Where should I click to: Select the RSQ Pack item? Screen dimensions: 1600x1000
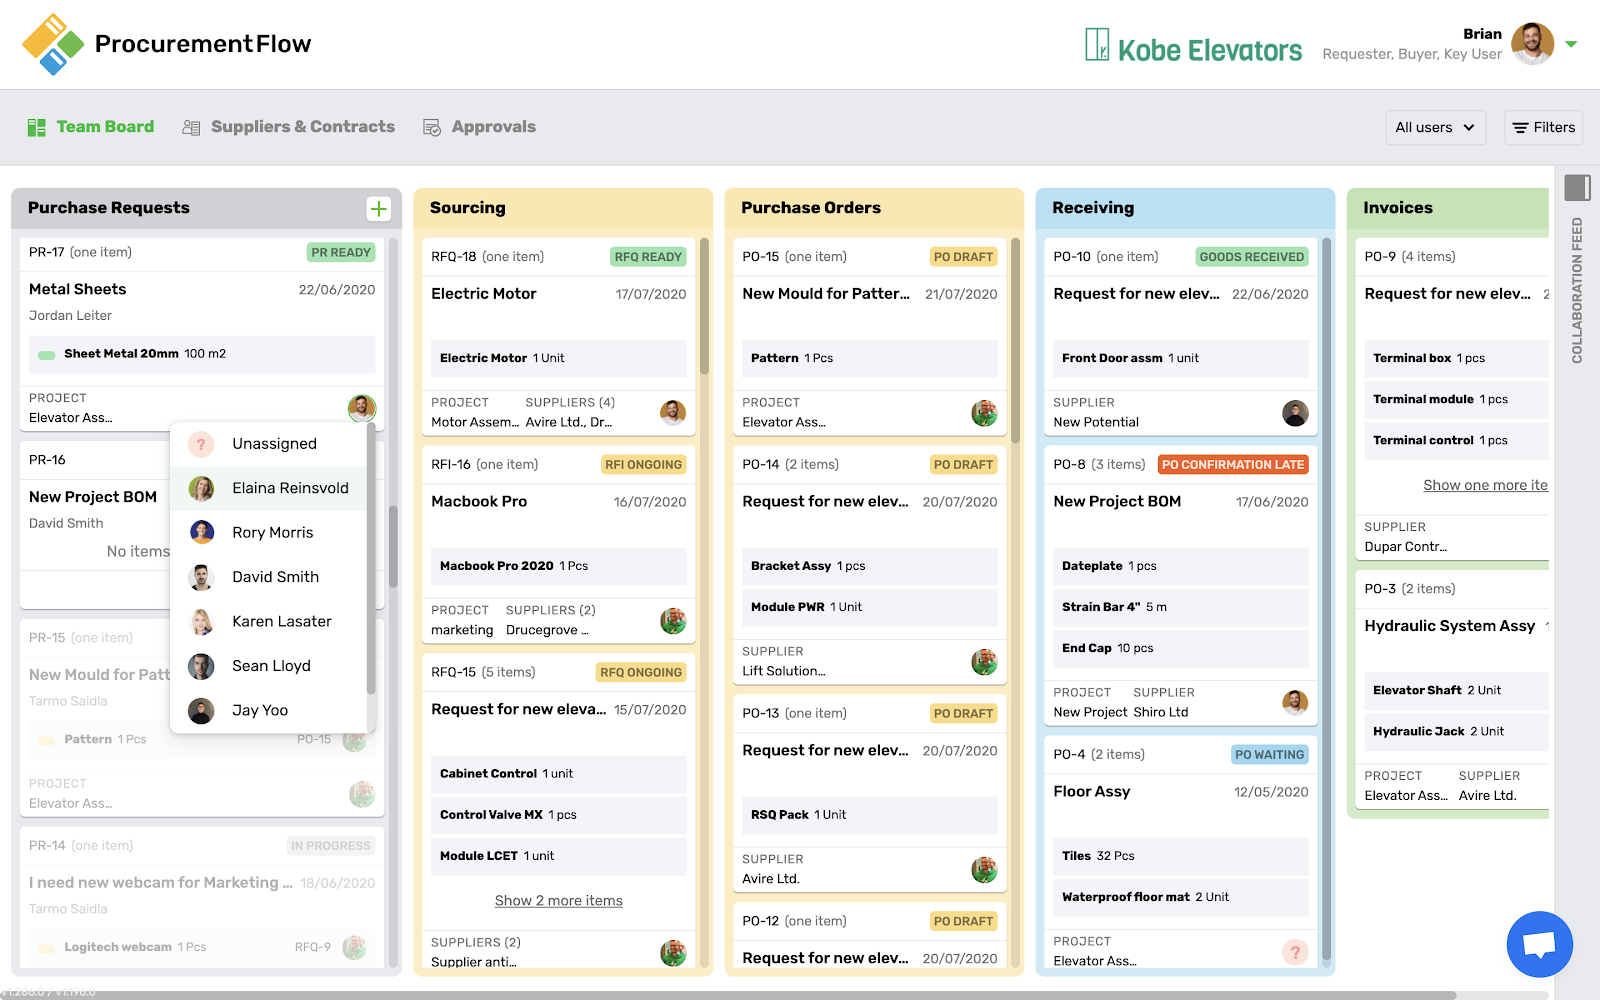870,815
